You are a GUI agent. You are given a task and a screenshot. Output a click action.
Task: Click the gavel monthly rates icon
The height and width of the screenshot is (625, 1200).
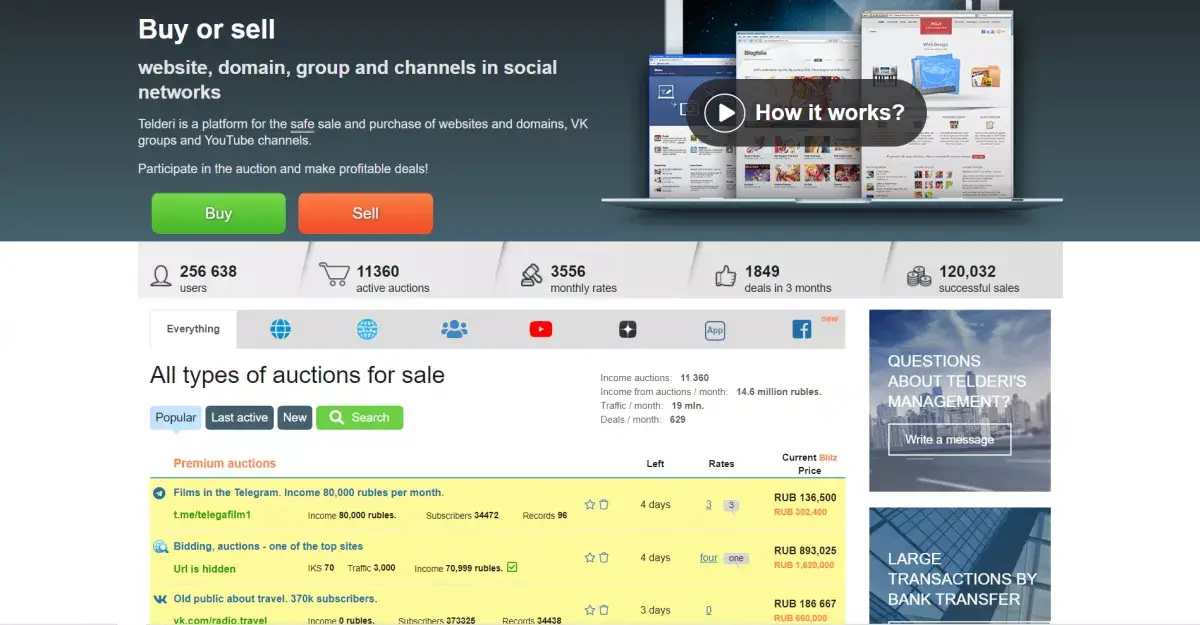(531, 275)
